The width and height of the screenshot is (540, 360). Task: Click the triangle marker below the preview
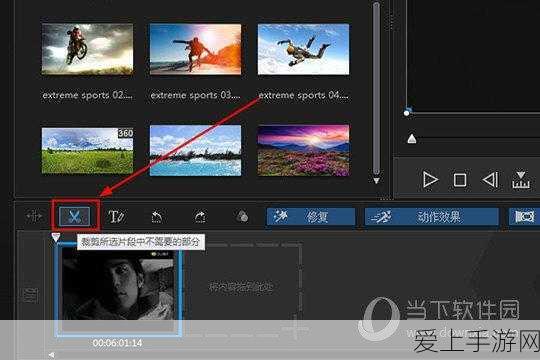click(412, 139)
